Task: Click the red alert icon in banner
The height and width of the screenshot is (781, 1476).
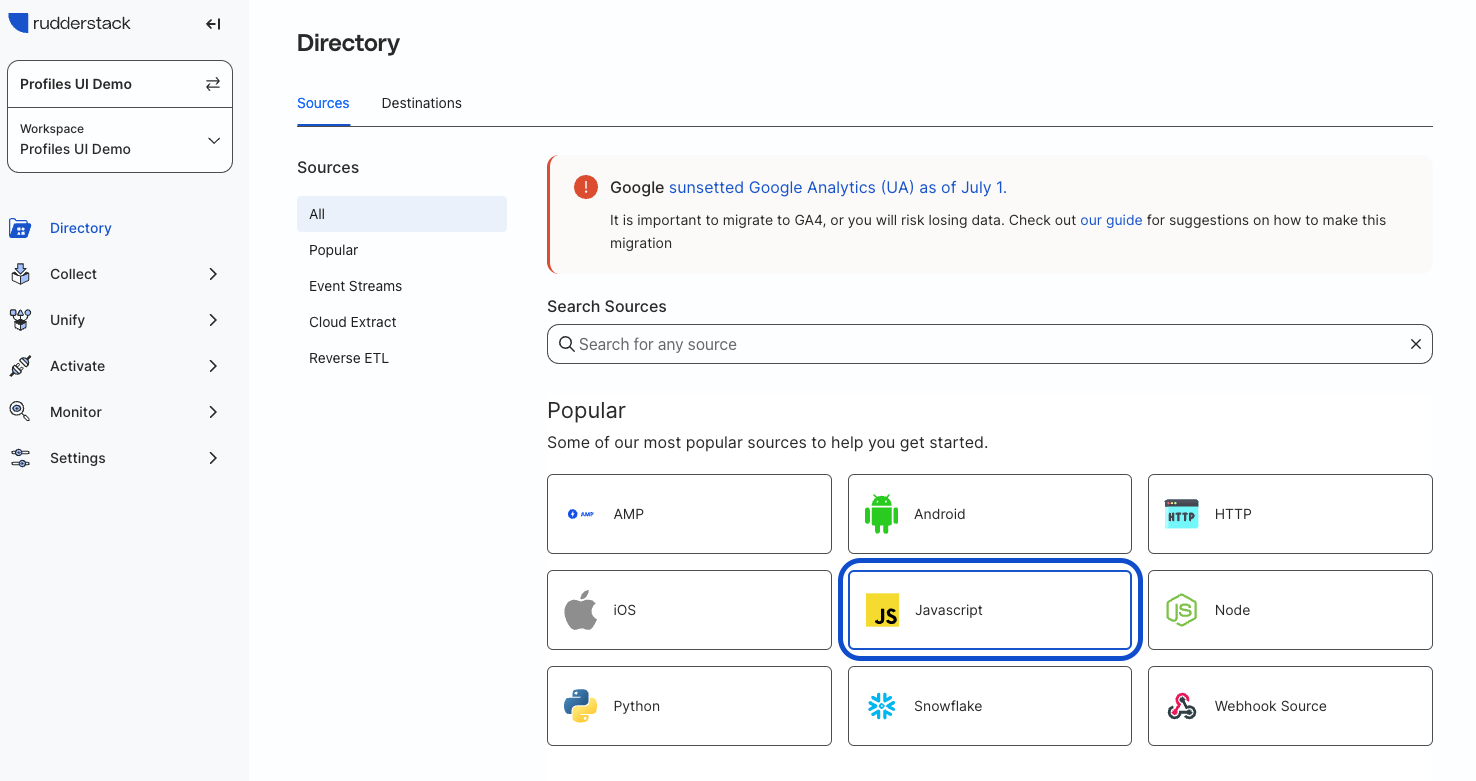Action: 586,187
